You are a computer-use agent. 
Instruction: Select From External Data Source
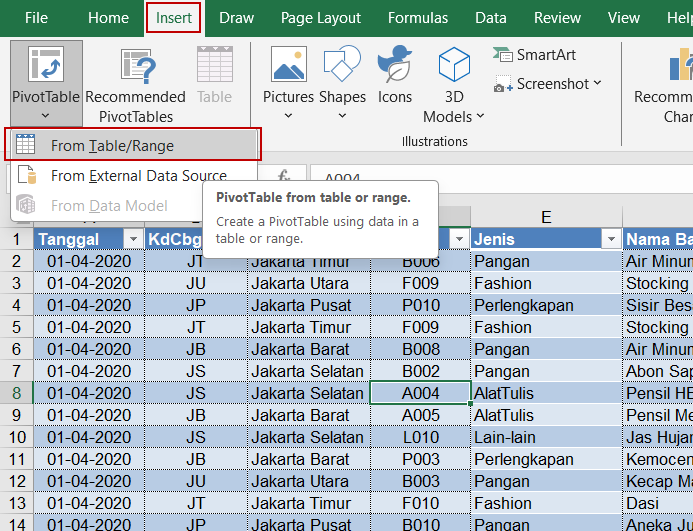[138, 176]
